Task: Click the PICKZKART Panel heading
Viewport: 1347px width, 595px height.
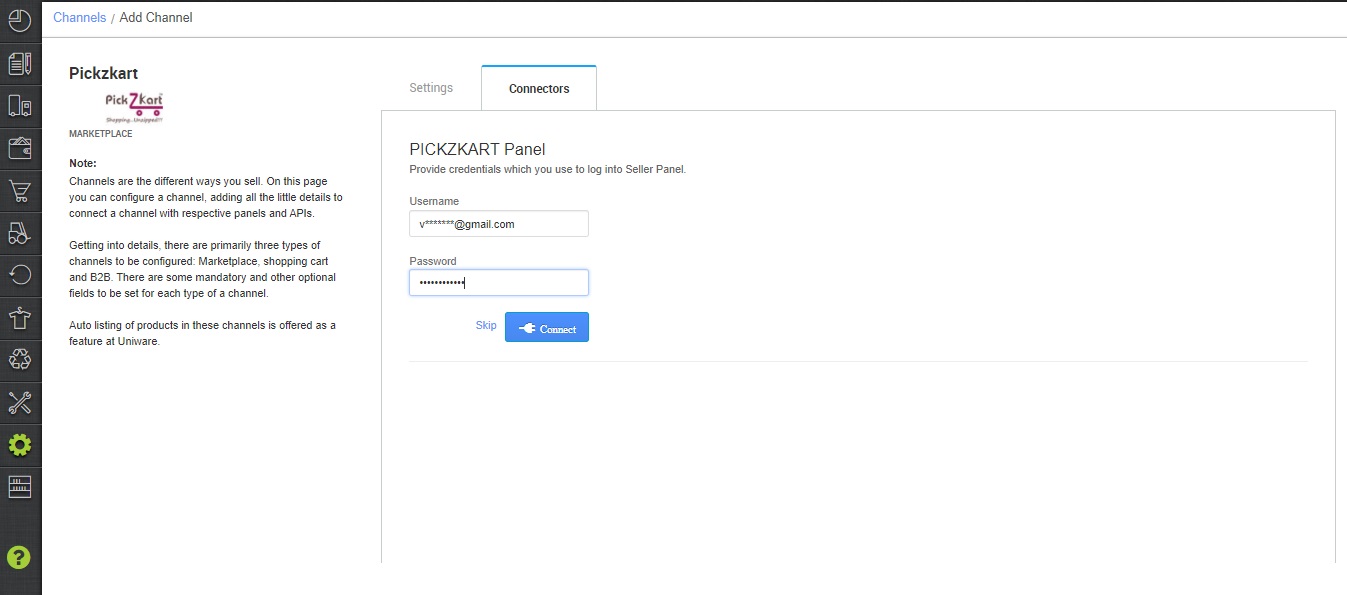Action: point(478,150)
